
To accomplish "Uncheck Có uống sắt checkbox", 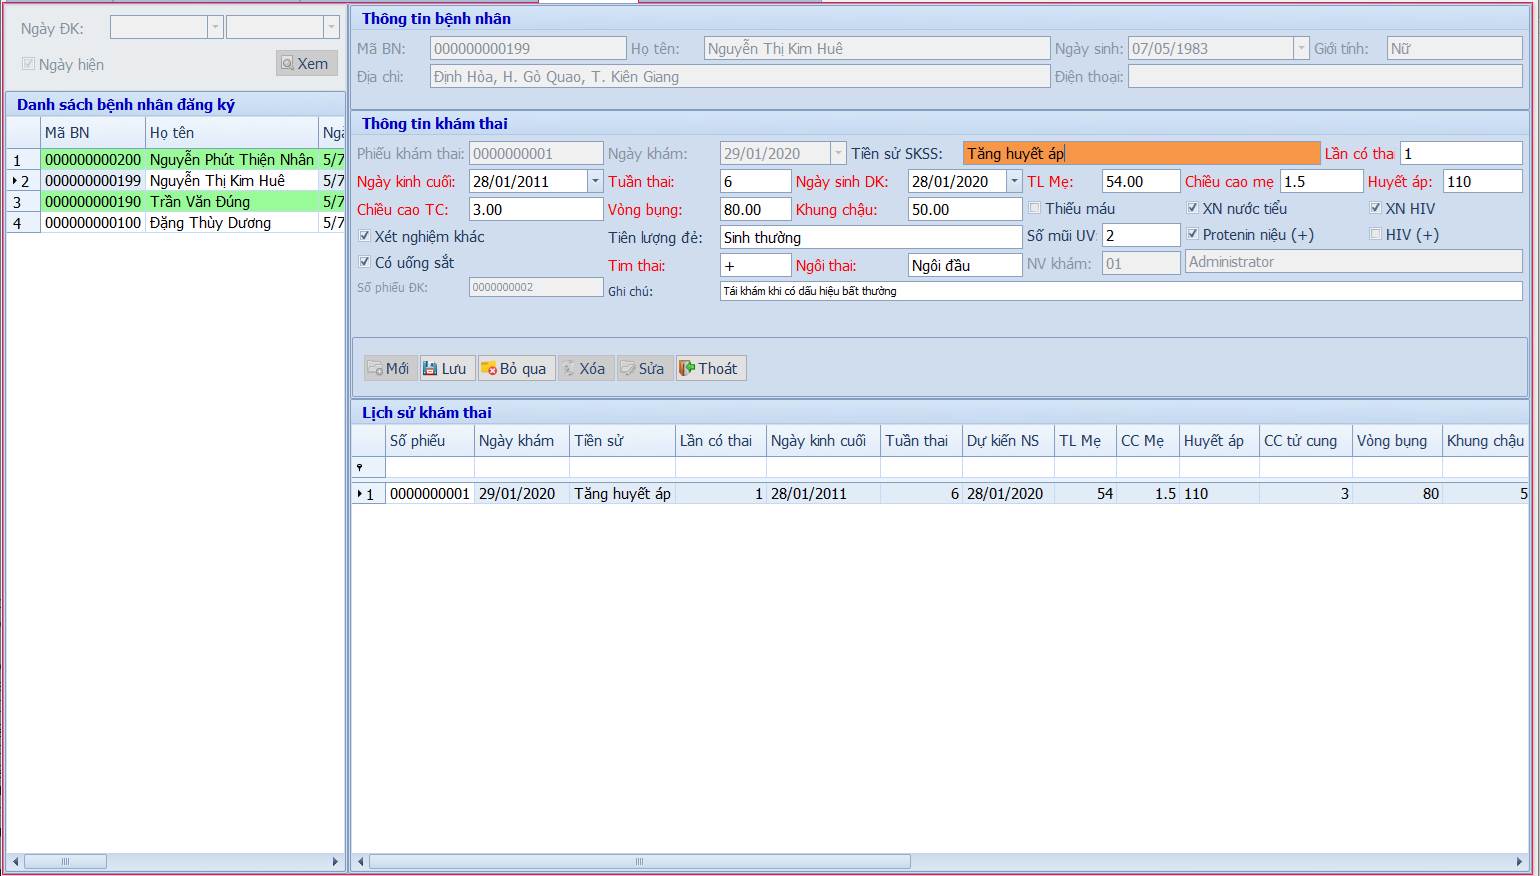I will click(x=364, y=262).
